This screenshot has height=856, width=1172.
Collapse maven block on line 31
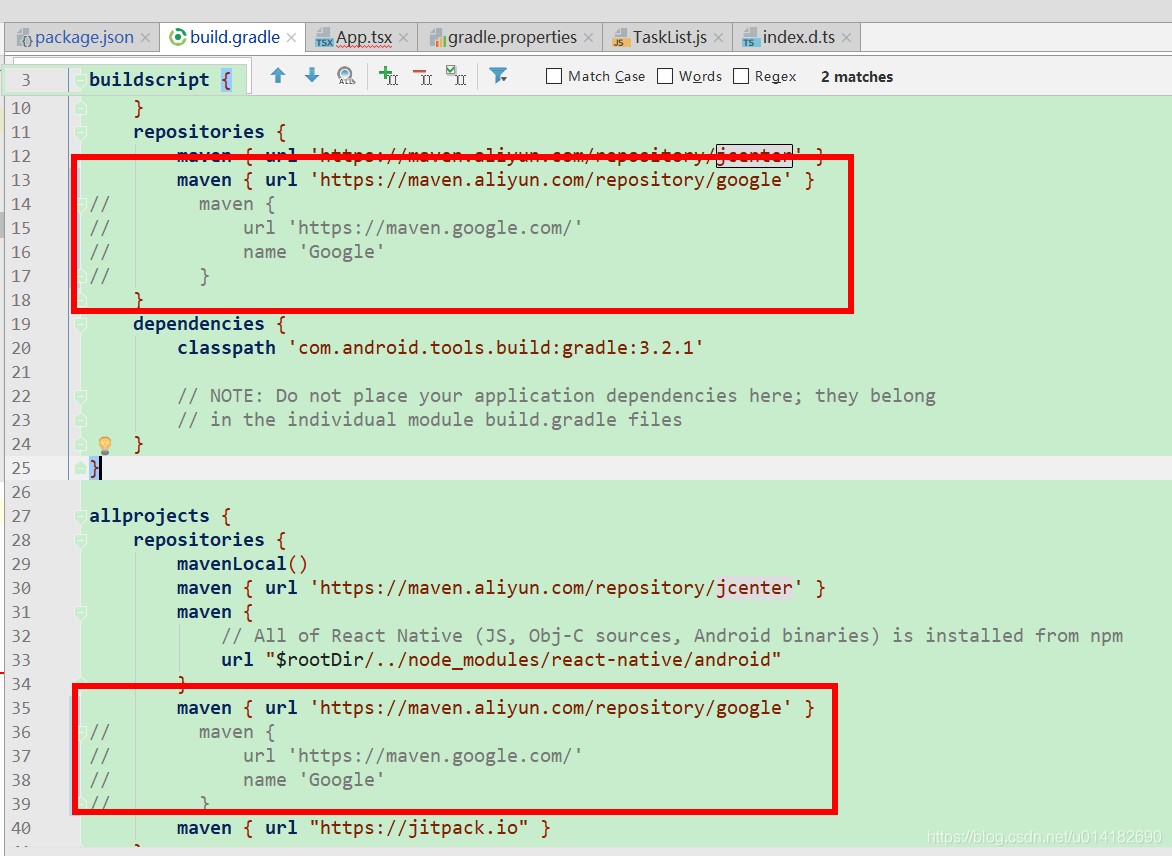point(81,612)
